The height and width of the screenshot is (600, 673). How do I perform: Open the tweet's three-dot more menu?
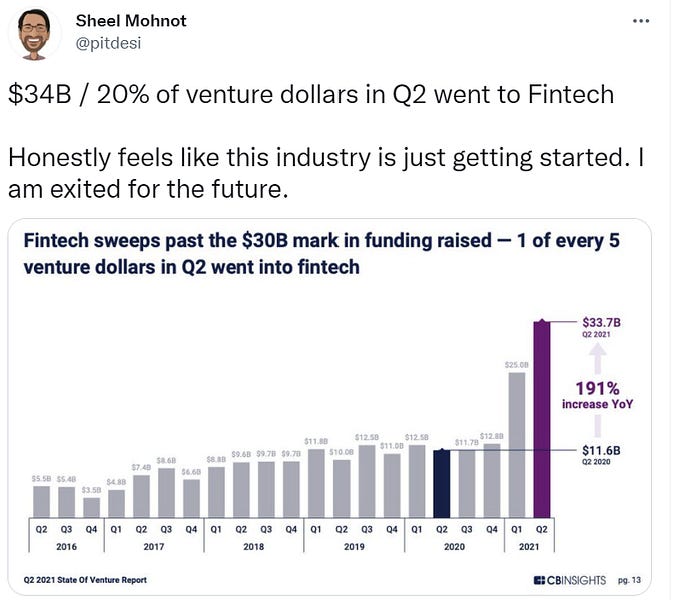(x=641, y=21)
